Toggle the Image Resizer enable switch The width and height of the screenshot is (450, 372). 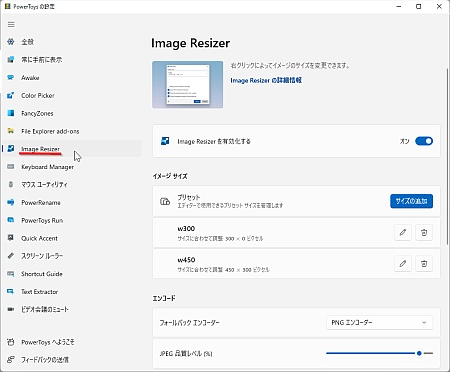[x=424, y=141]
